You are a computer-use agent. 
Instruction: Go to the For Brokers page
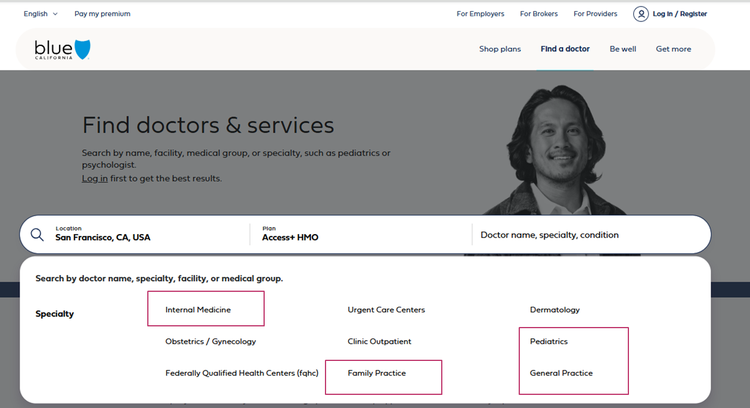539,14
